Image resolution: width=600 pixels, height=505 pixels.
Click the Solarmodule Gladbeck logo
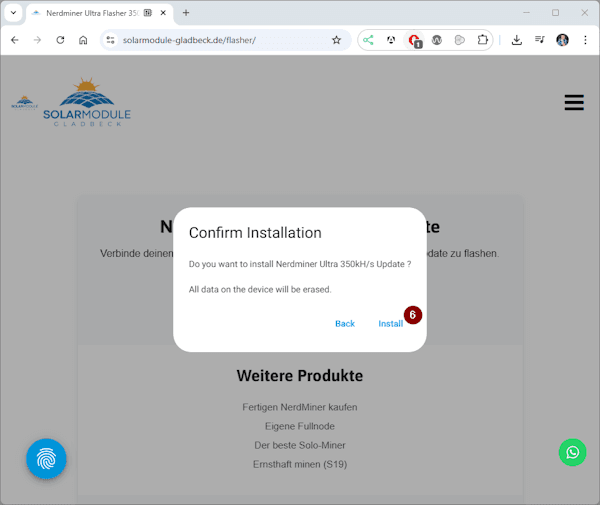86,103
